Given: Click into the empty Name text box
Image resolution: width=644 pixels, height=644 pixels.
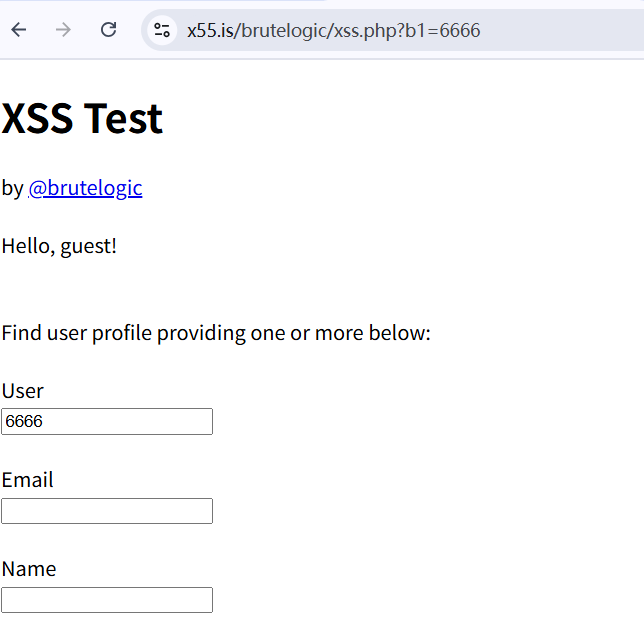Looking at the screenshot, I should tap(107, 600).
